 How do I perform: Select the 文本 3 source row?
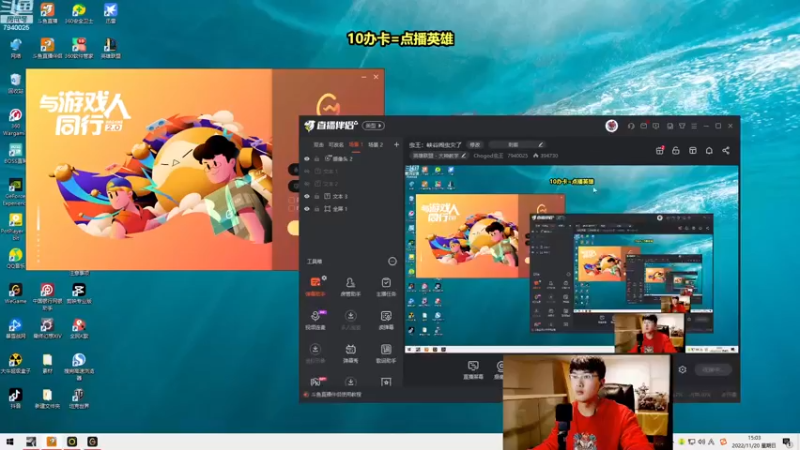351,196
